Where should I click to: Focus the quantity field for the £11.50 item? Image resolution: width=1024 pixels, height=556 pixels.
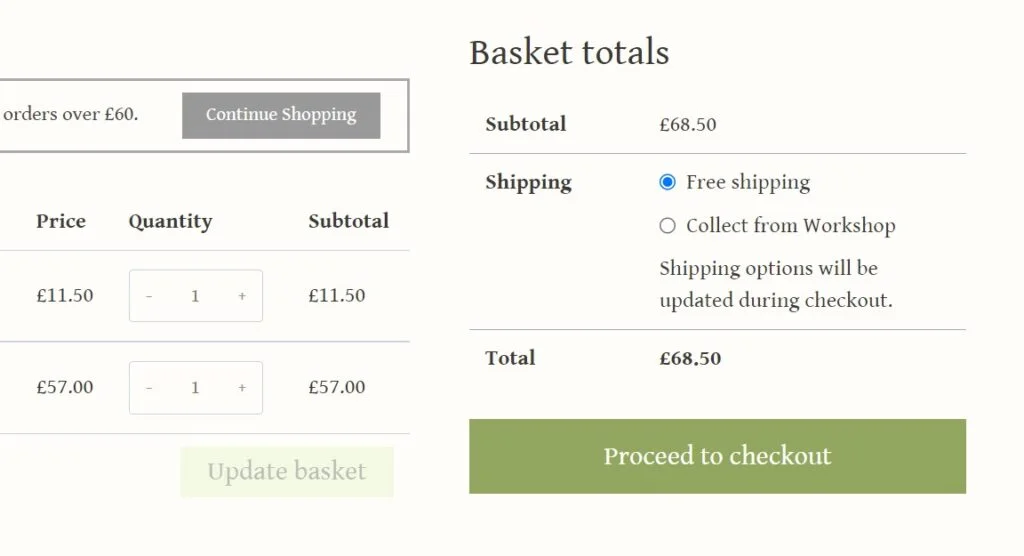click(195, 296)
